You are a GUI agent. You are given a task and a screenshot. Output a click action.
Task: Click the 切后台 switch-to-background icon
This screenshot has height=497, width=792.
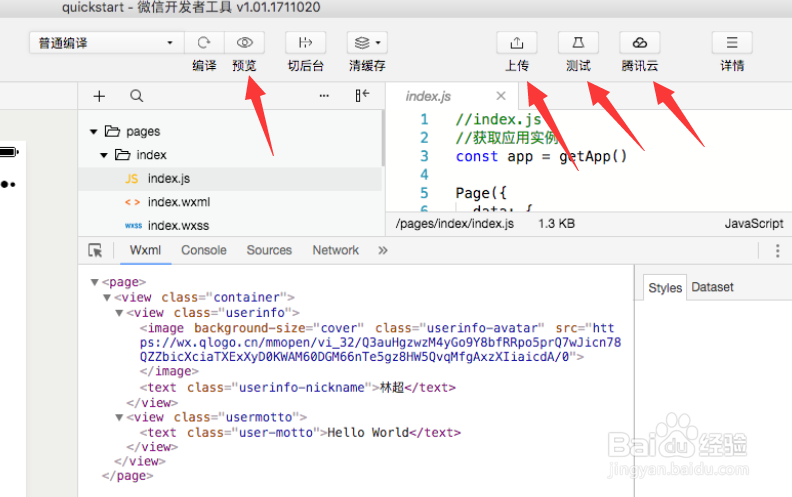[x=306, y=43]
